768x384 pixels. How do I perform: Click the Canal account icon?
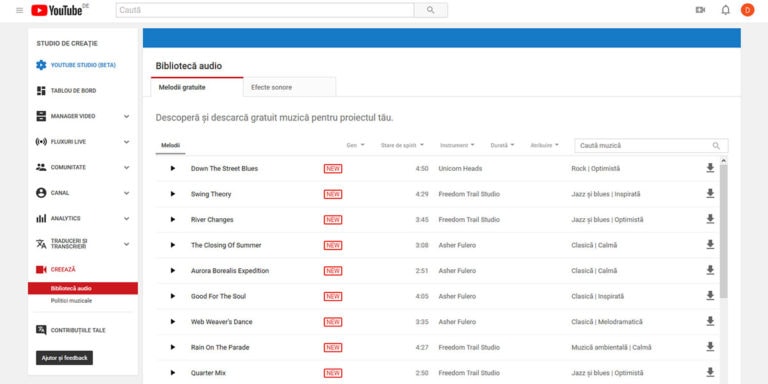pos(41,193)
